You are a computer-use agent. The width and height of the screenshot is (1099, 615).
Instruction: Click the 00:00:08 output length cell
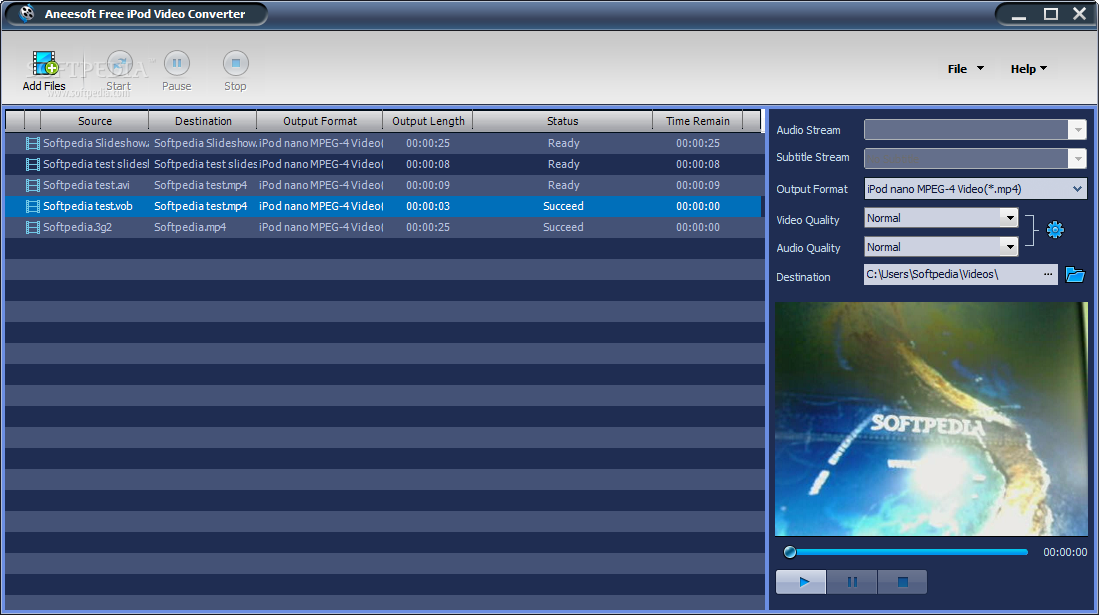point(428,164)
